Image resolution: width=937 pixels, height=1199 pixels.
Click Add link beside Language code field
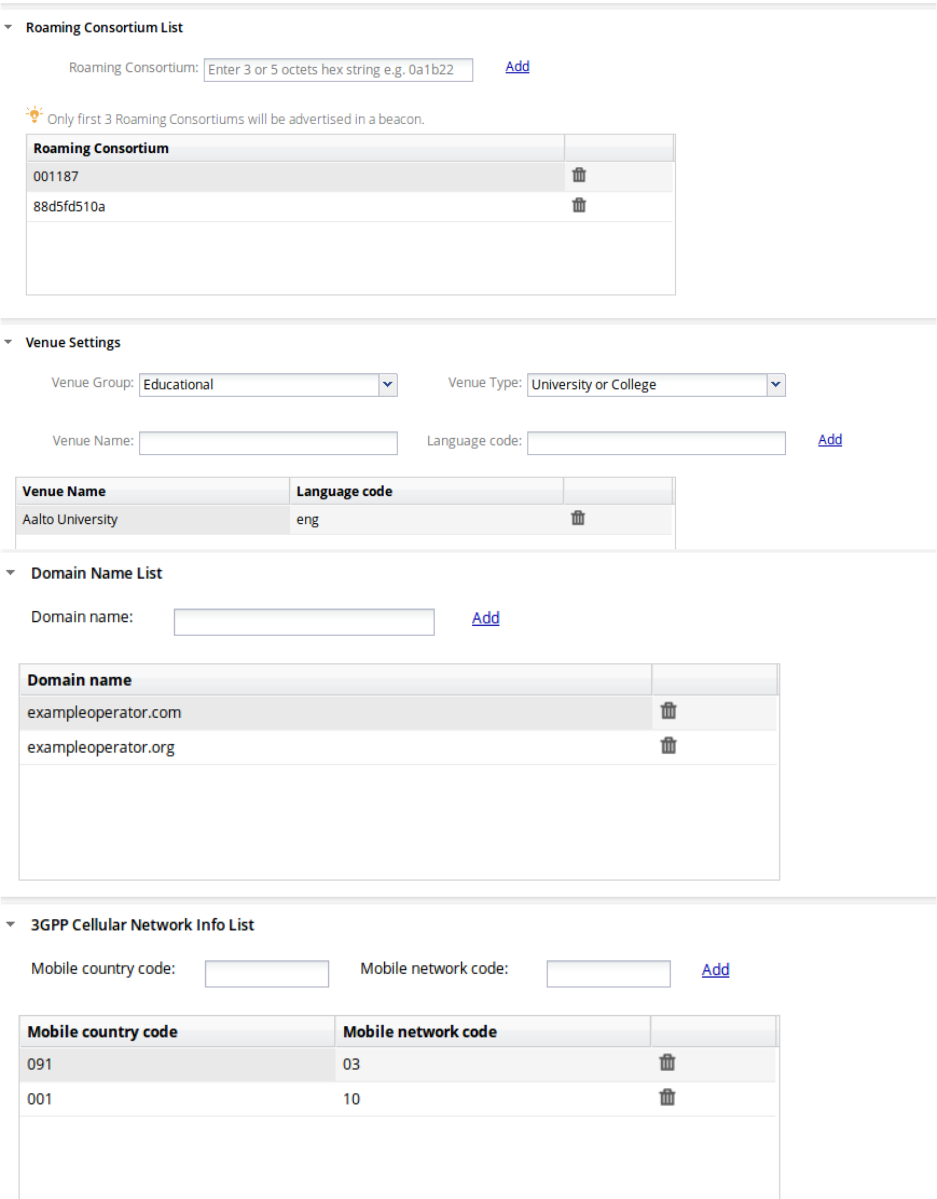click(830, 440)
